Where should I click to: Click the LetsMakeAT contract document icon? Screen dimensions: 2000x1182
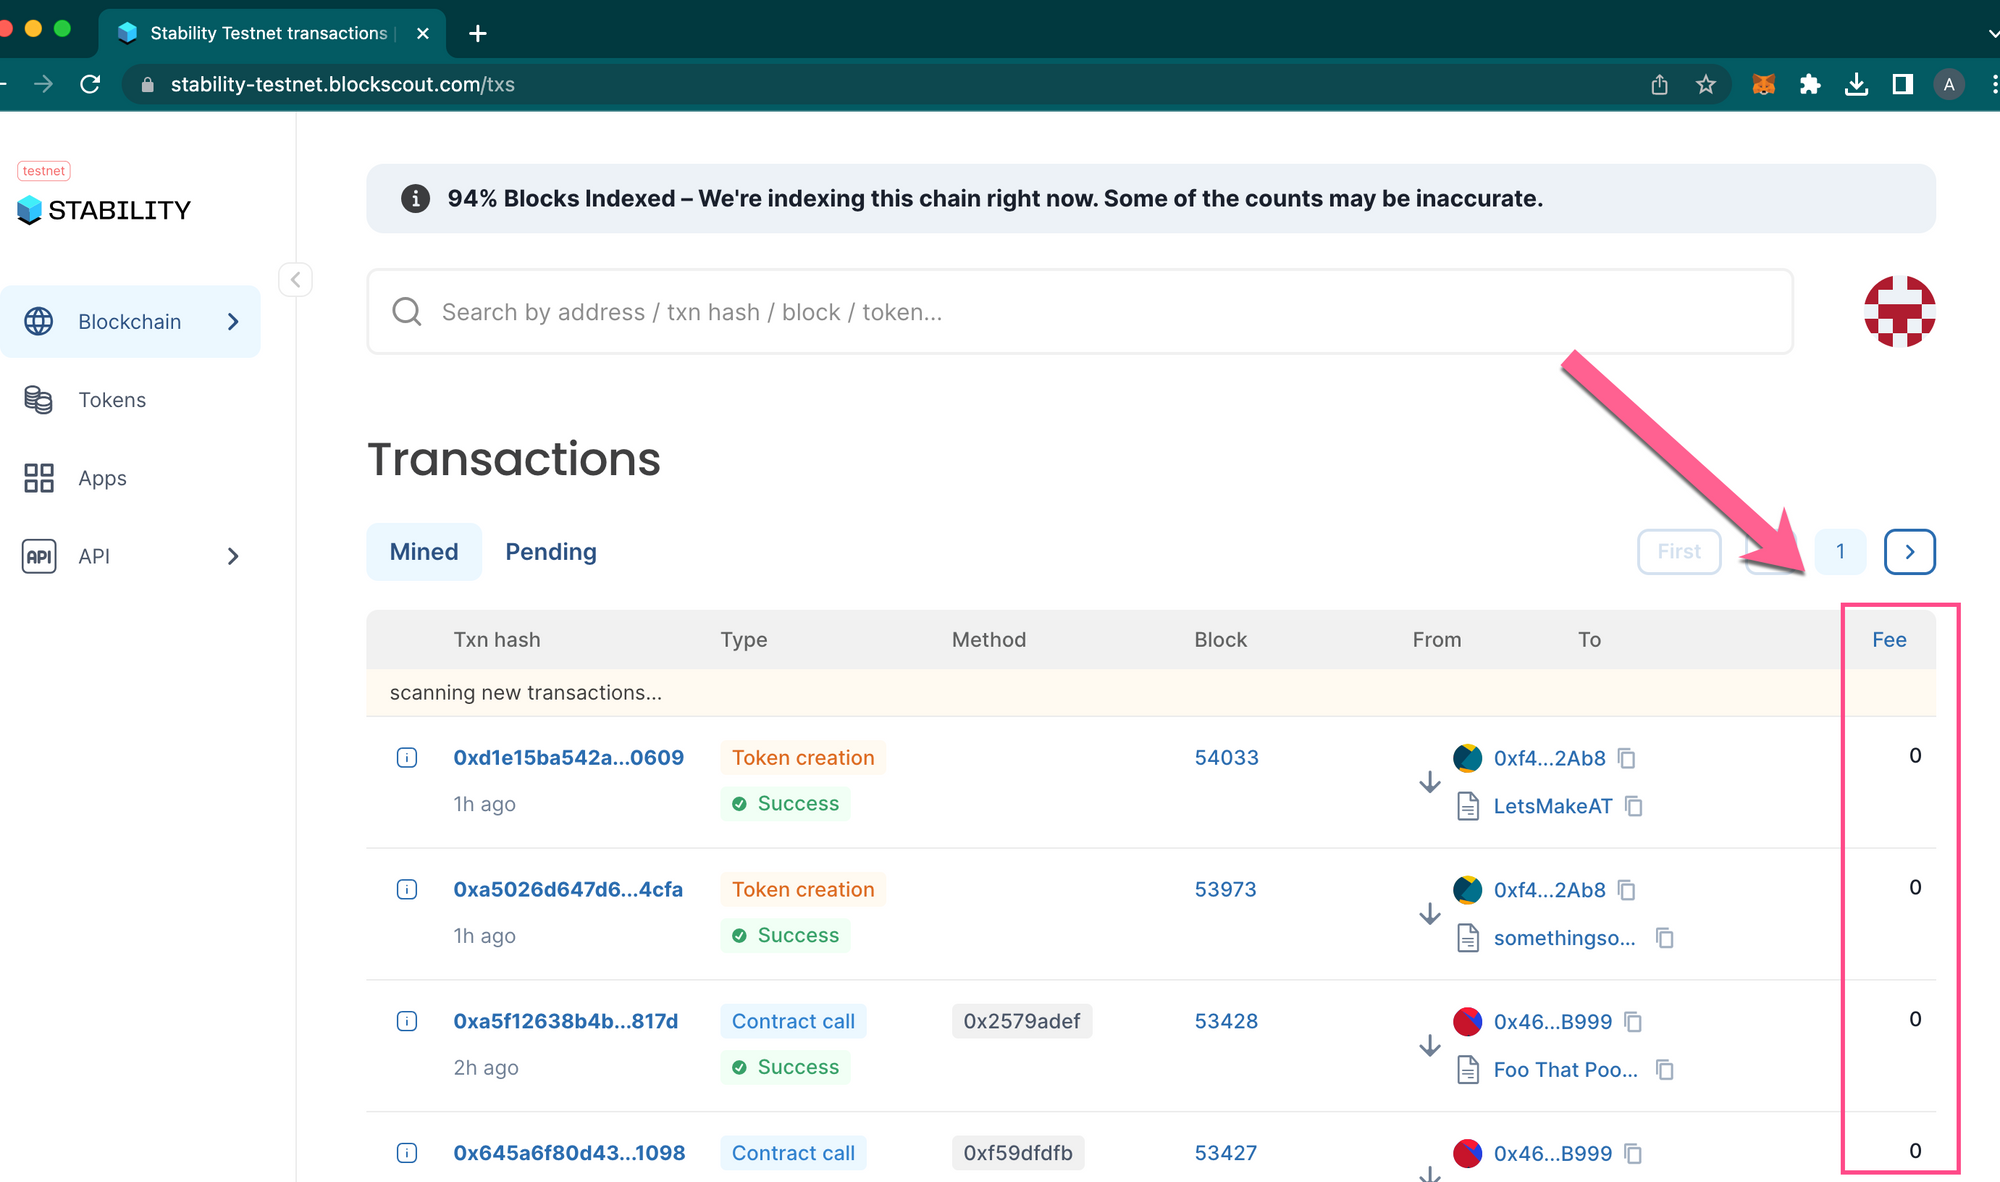[1468, 806]
